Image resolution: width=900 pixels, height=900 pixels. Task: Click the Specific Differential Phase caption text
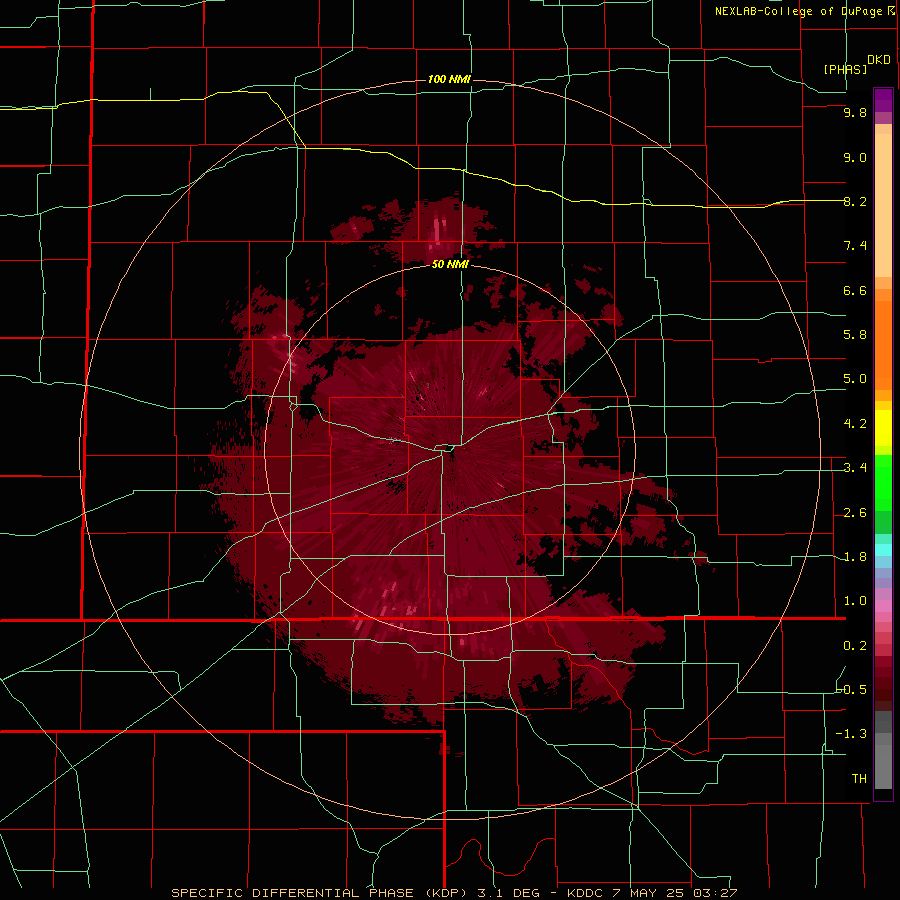454,893
